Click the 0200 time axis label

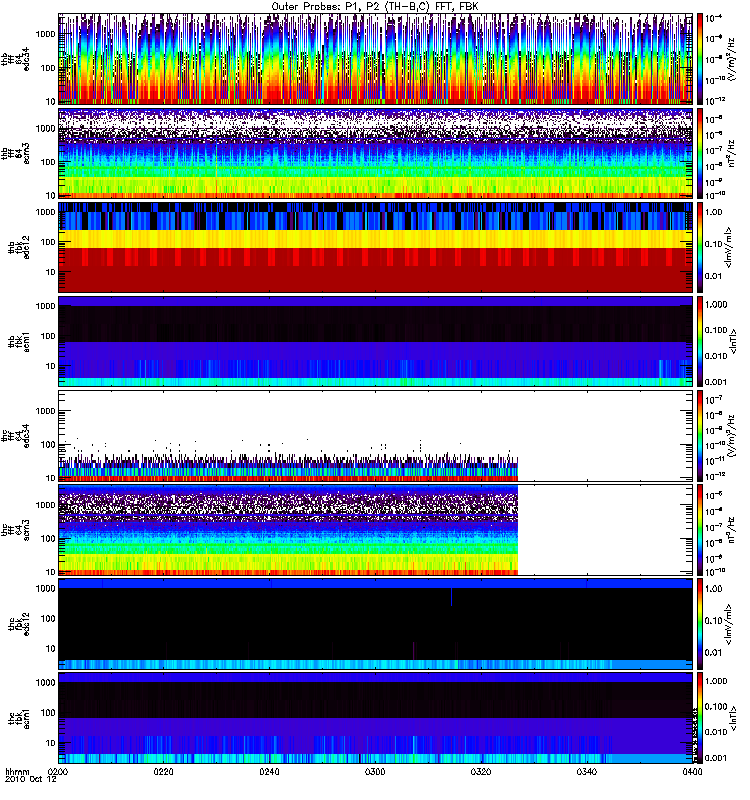click(x=59, y=771)
